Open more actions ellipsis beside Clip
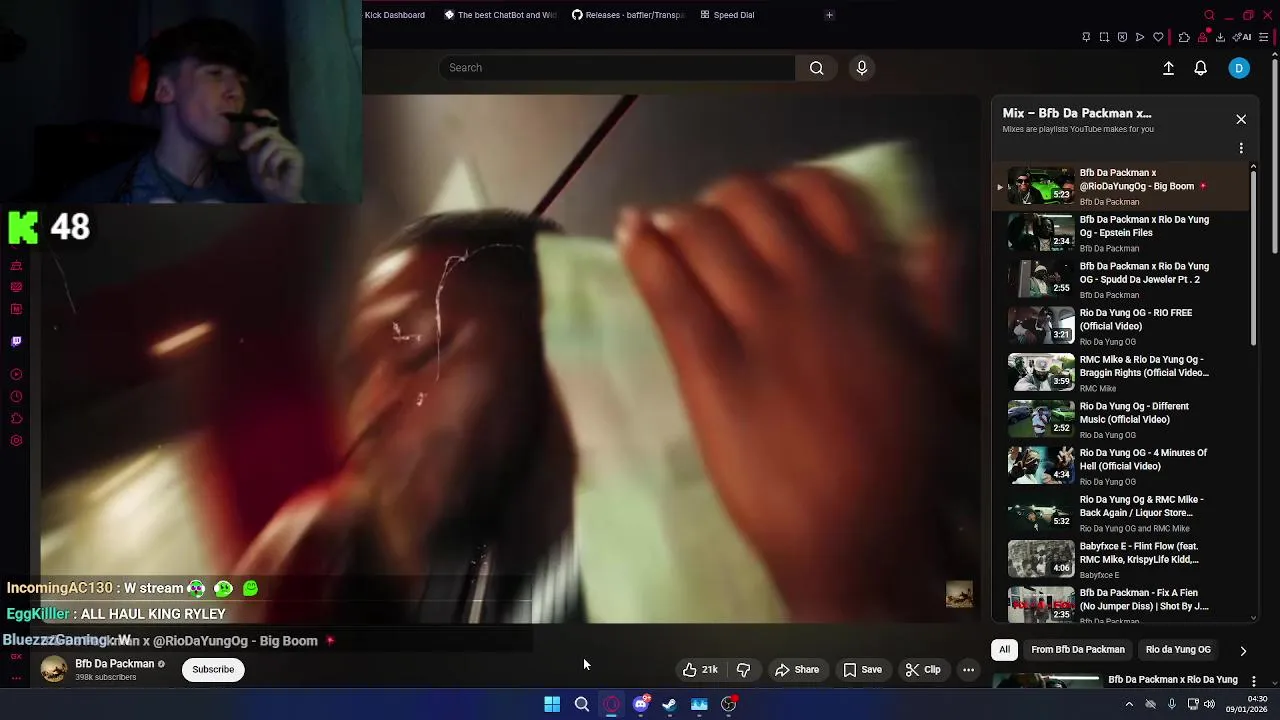1280x720 pixels. click(x=968, y=669)
